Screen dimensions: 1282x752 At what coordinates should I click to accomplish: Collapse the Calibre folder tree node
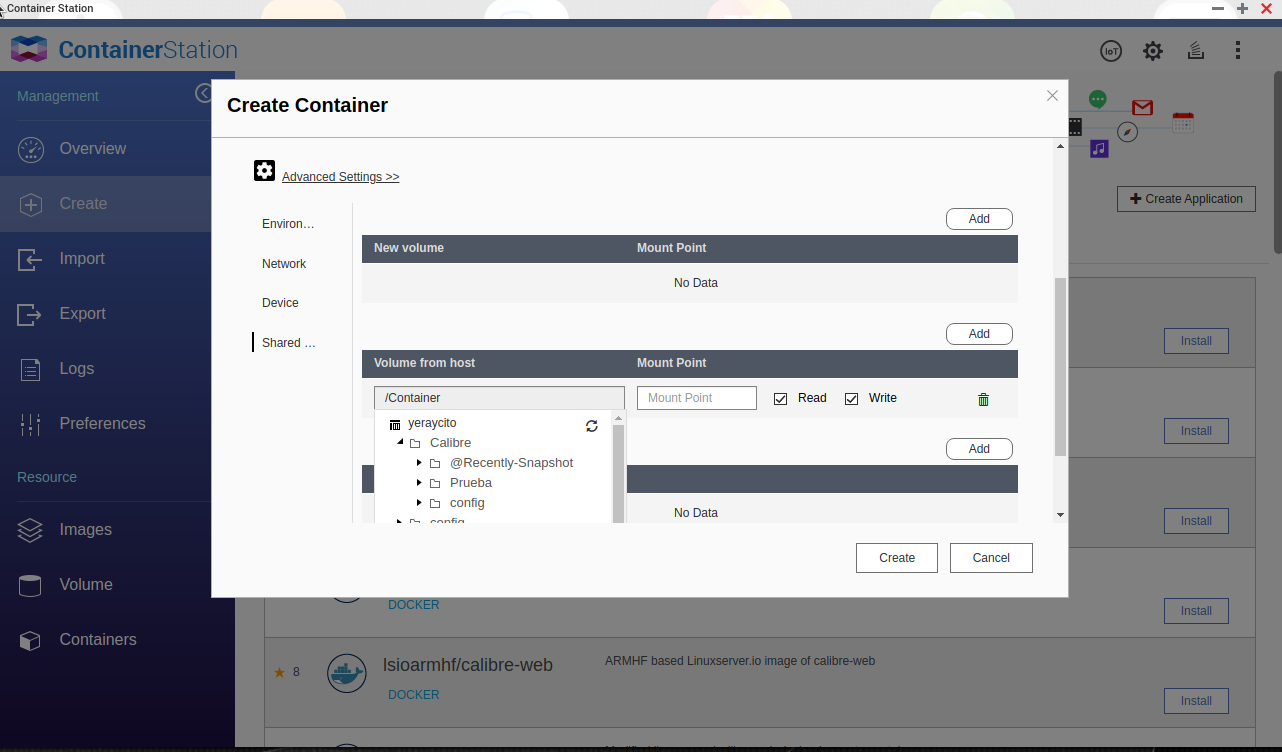point(400,442)
